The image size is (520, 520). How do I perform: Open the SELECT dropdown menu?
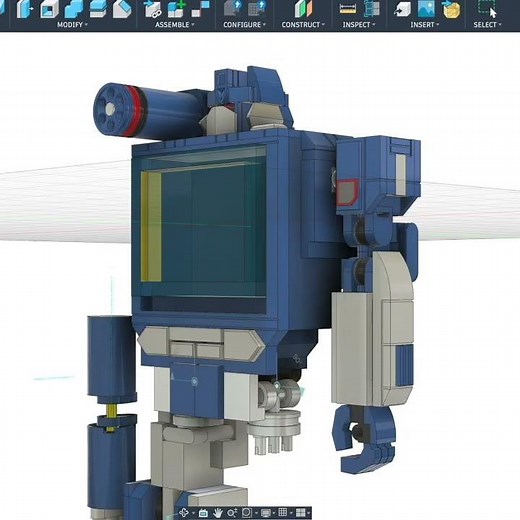point(487,25)
